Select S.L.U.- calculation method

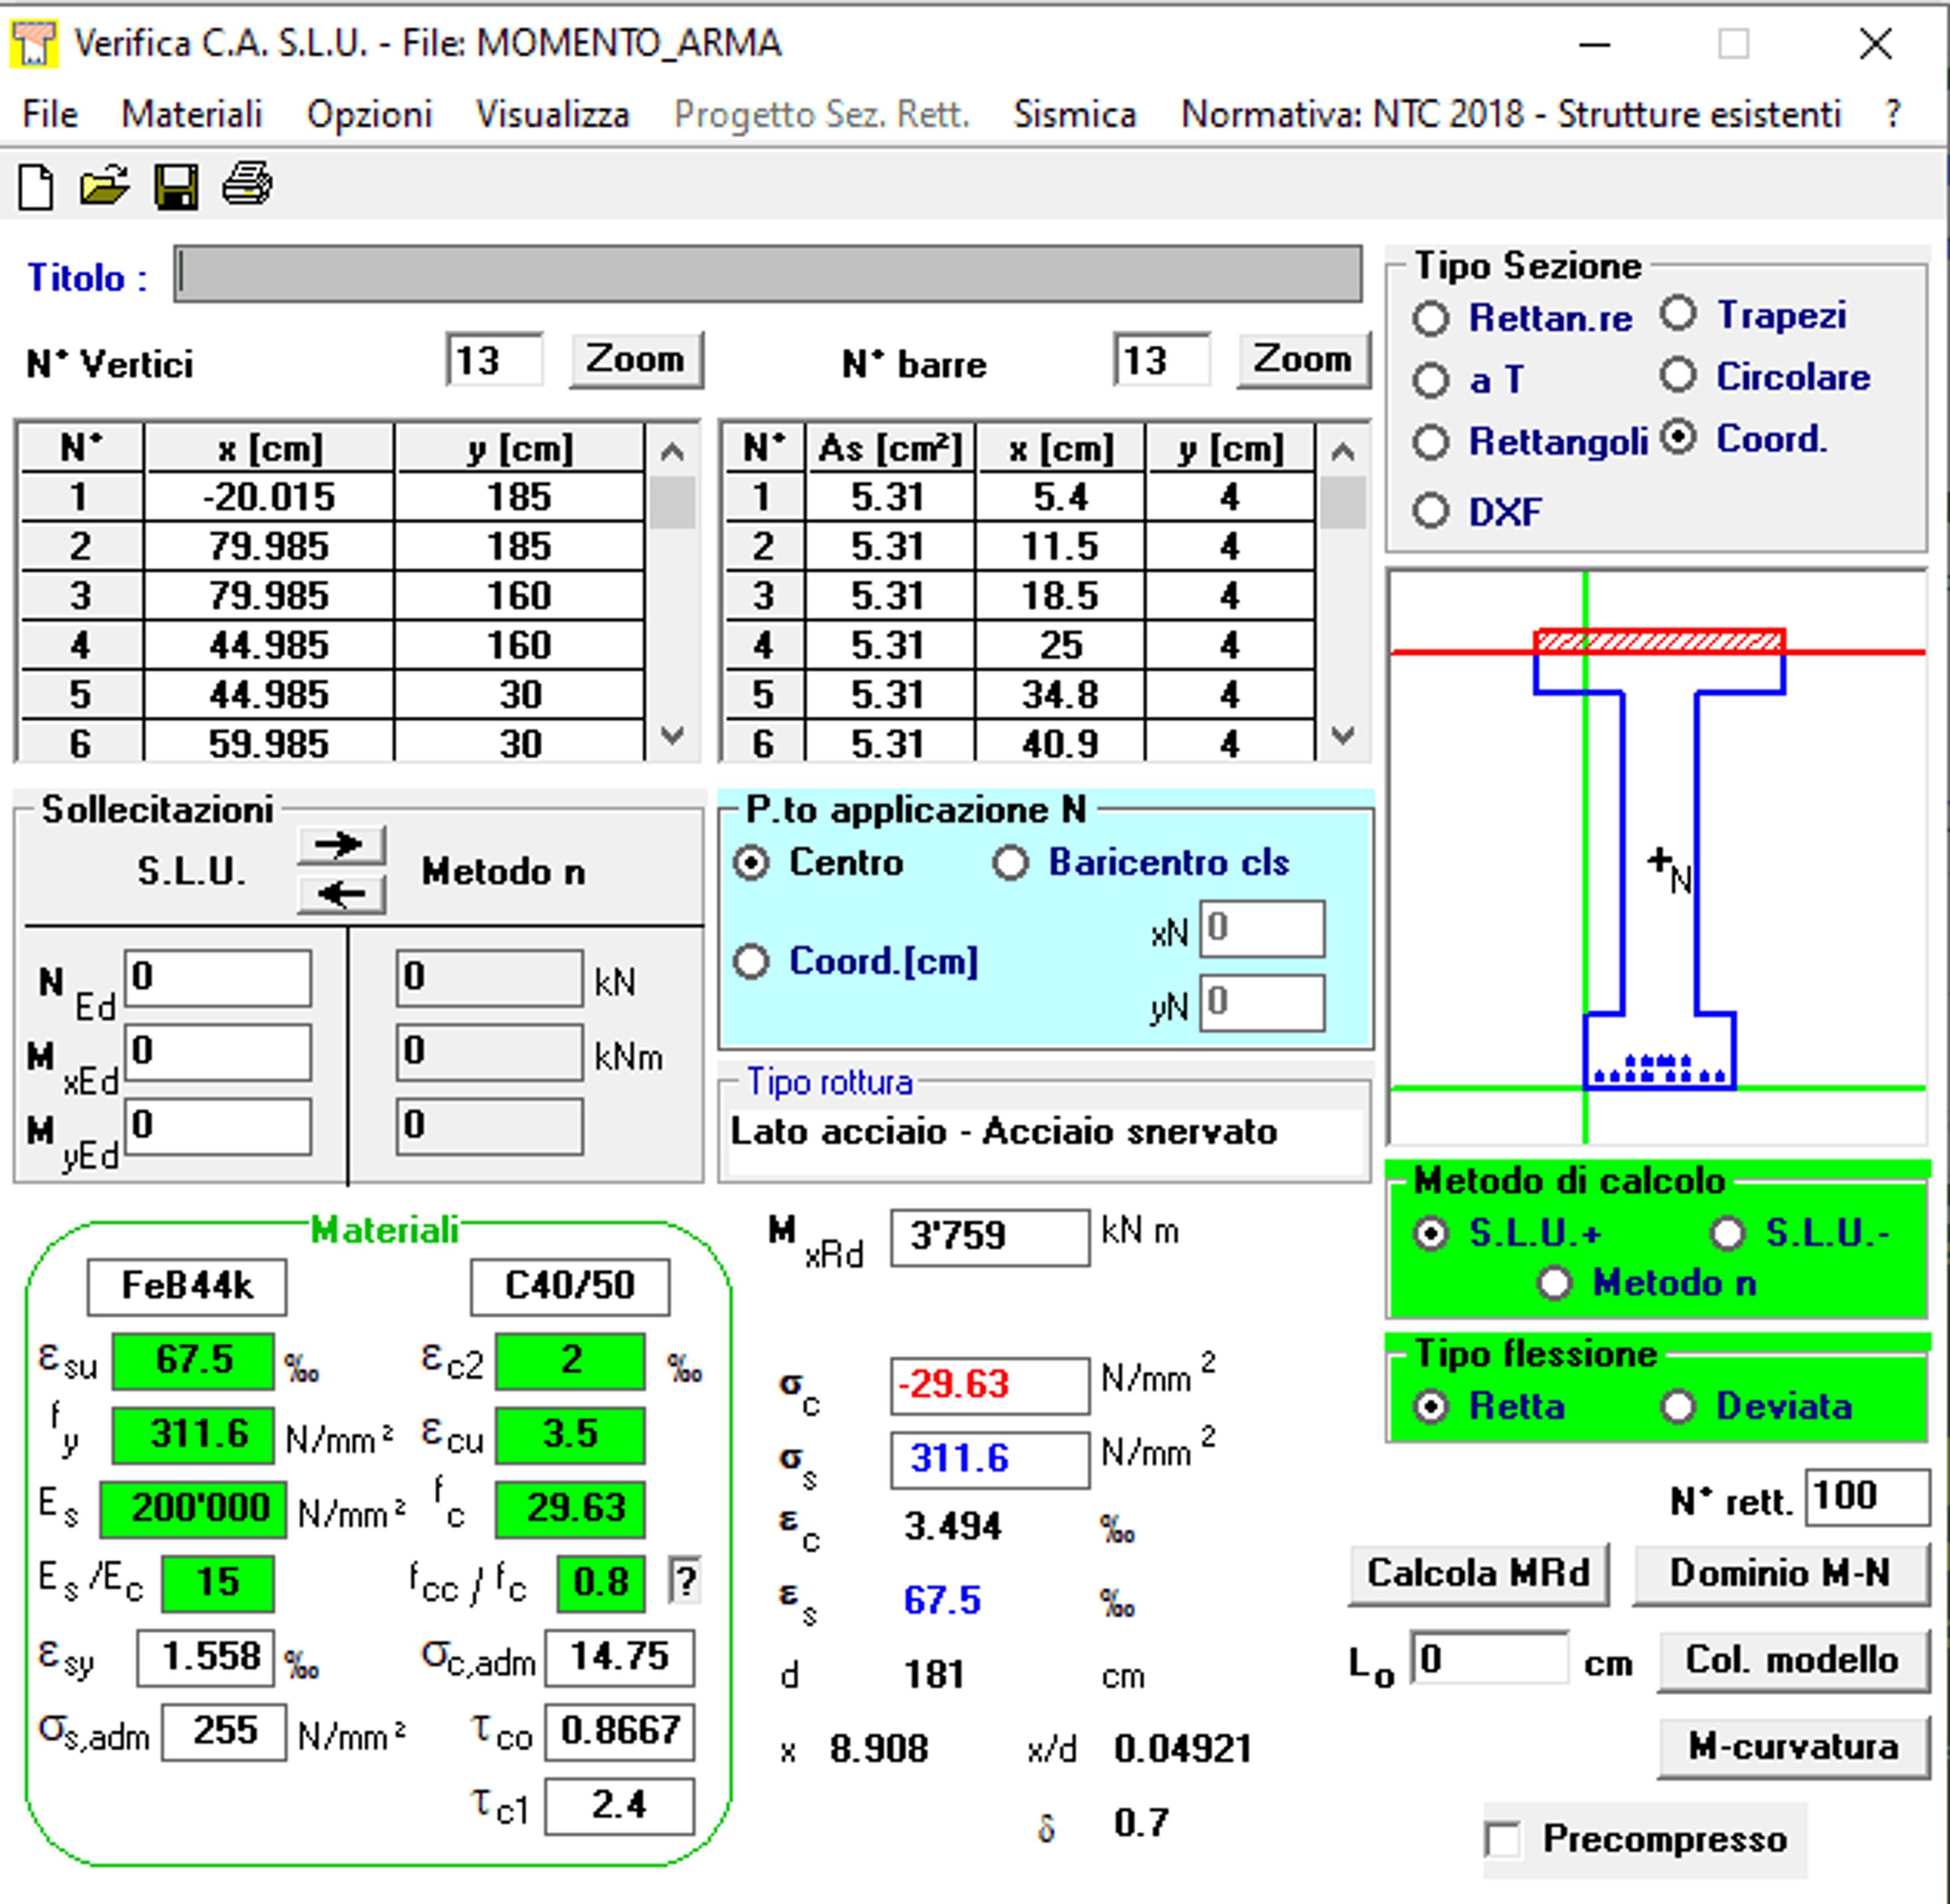click(x=1728, y=1234)
